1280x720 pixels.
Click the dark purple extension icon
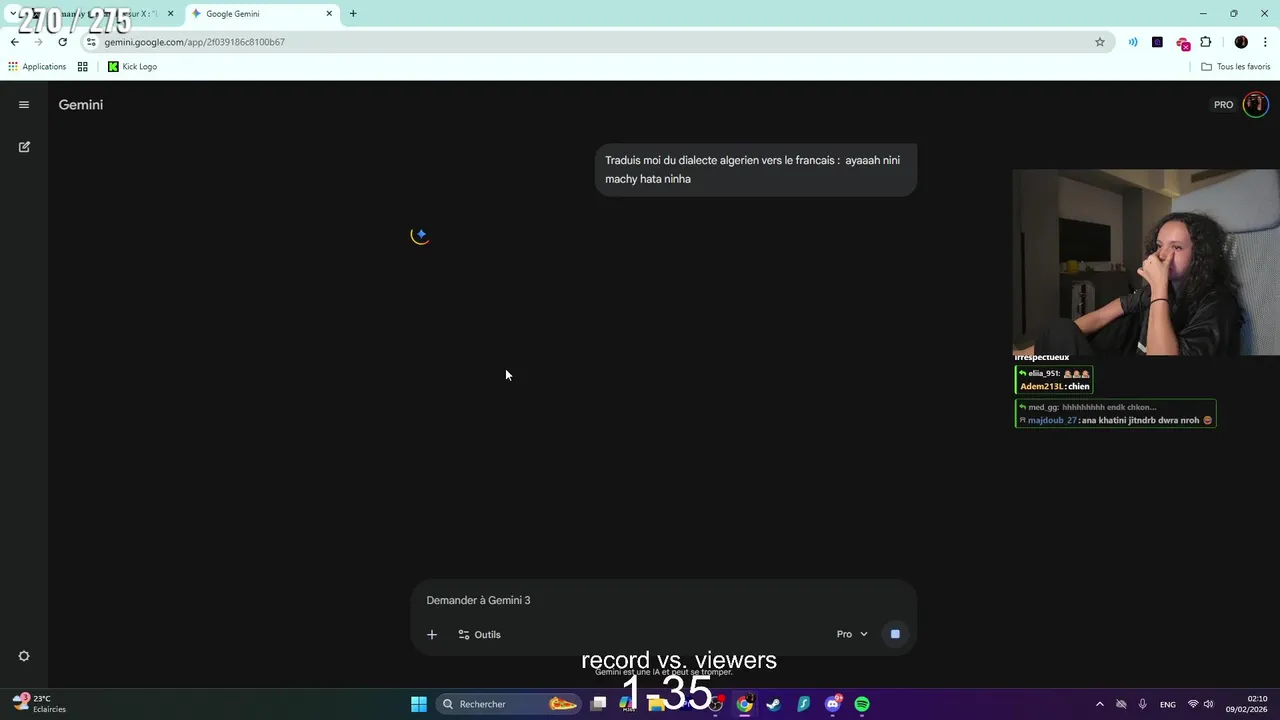coord(1157,42)
